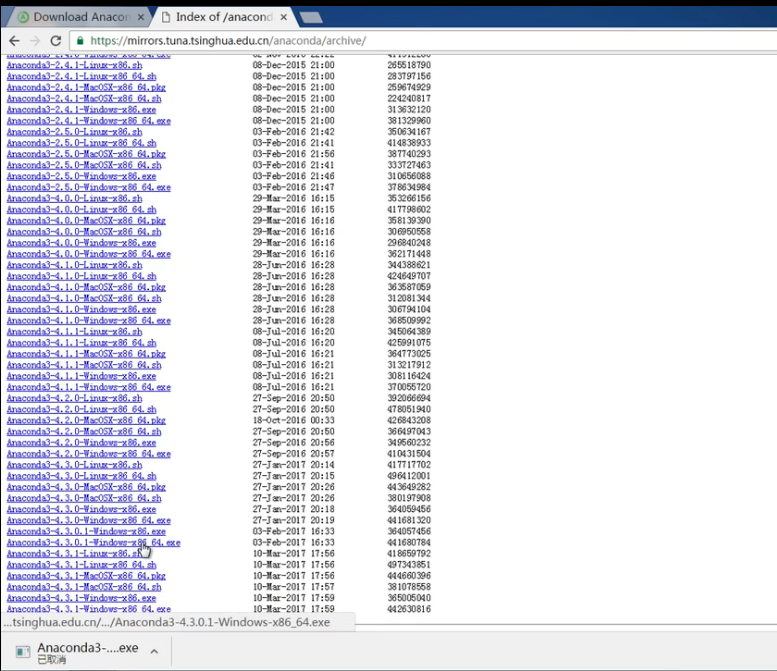Open a new tab button

coord(311,18)
